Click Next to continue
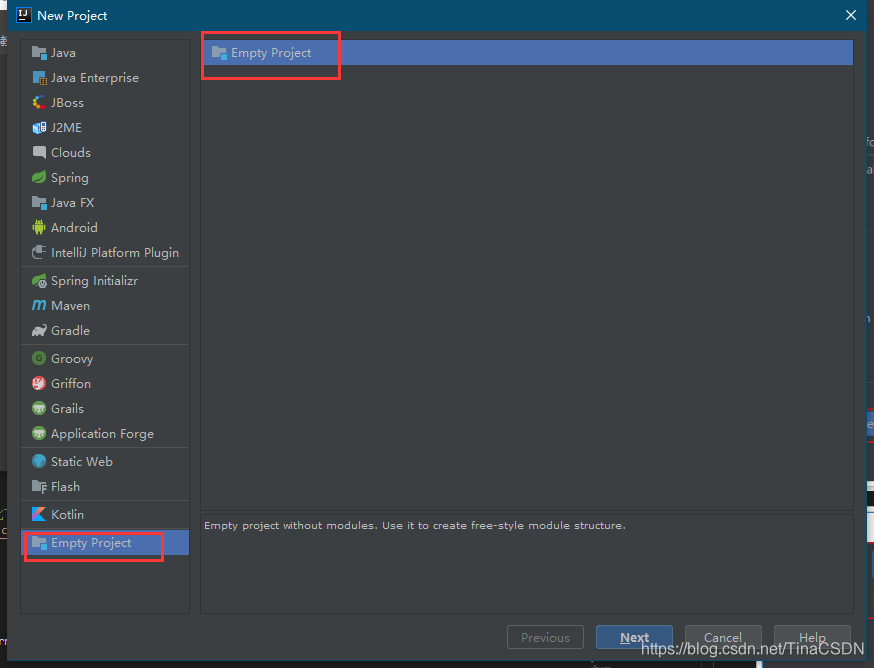Viewport: 874px width, 668px height. coord(634,637)
